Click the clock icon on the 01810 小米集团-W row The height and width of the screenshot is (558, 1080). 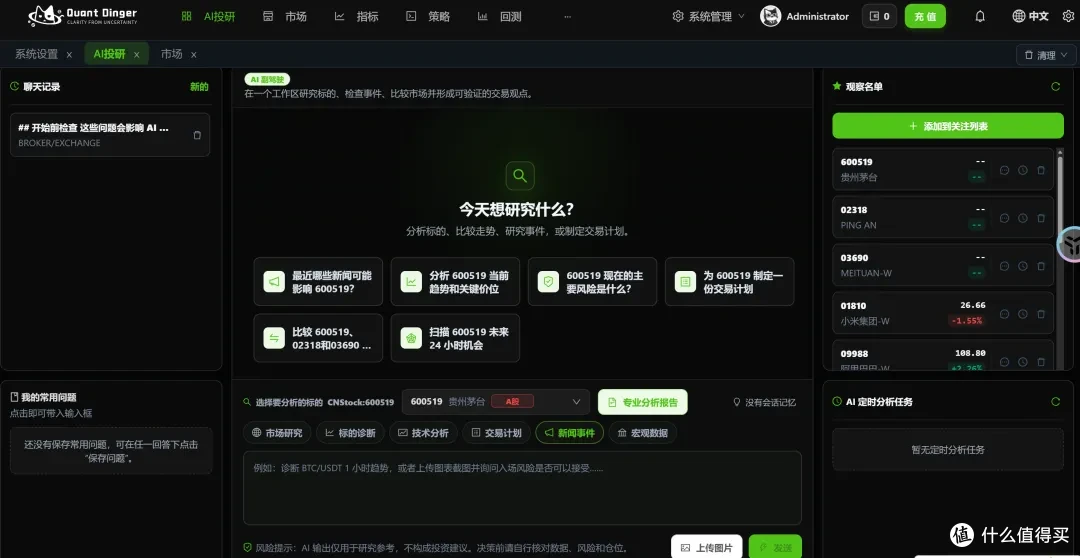tap(1023, 313)
